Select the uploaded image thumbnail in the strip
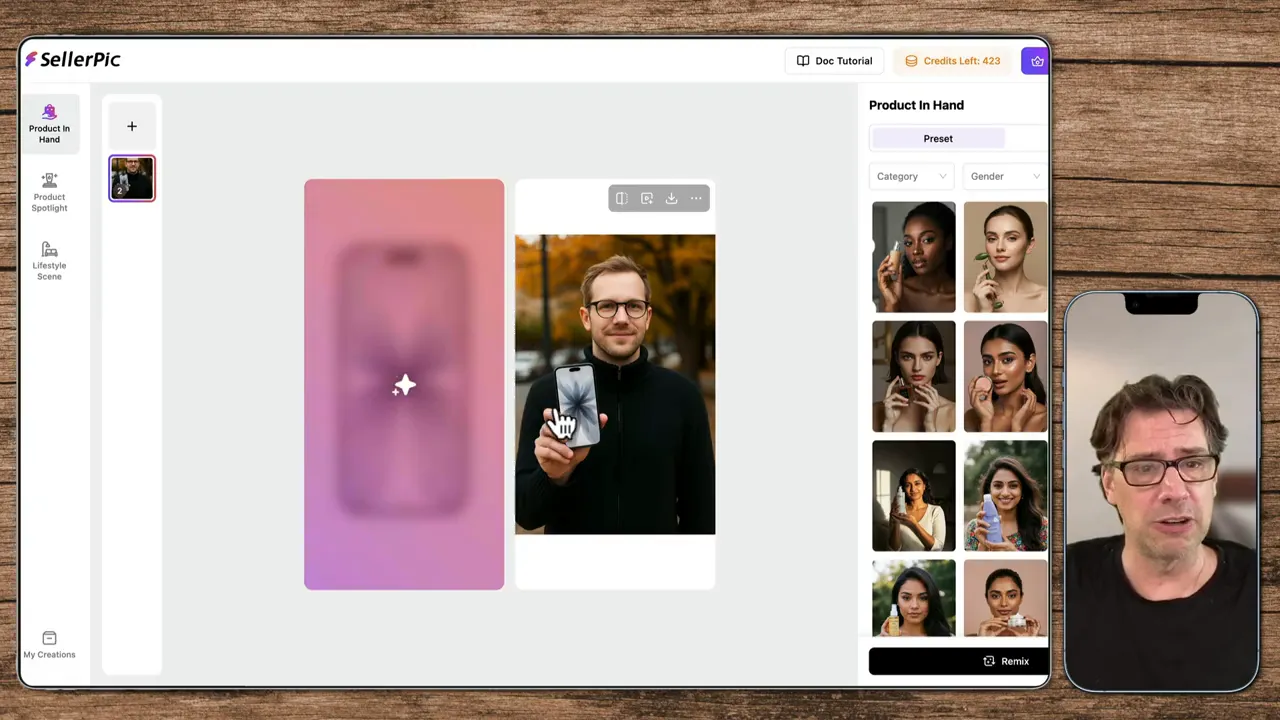1280x720 pixels. coord(131,177)
